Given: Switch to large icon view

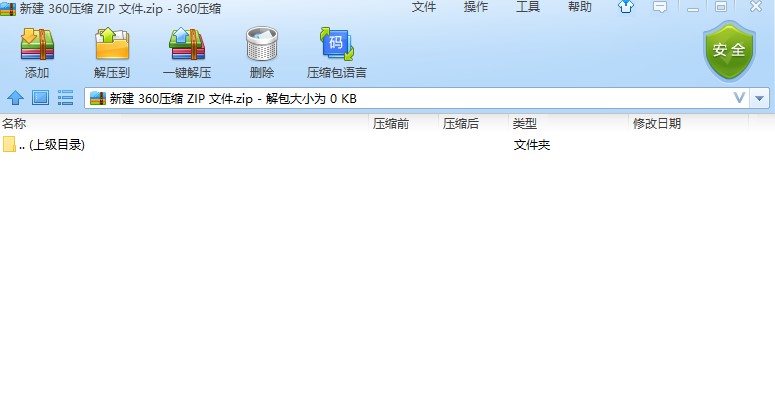Looking at the screenshot, I should pyautogui.click(x=41, y=98).
